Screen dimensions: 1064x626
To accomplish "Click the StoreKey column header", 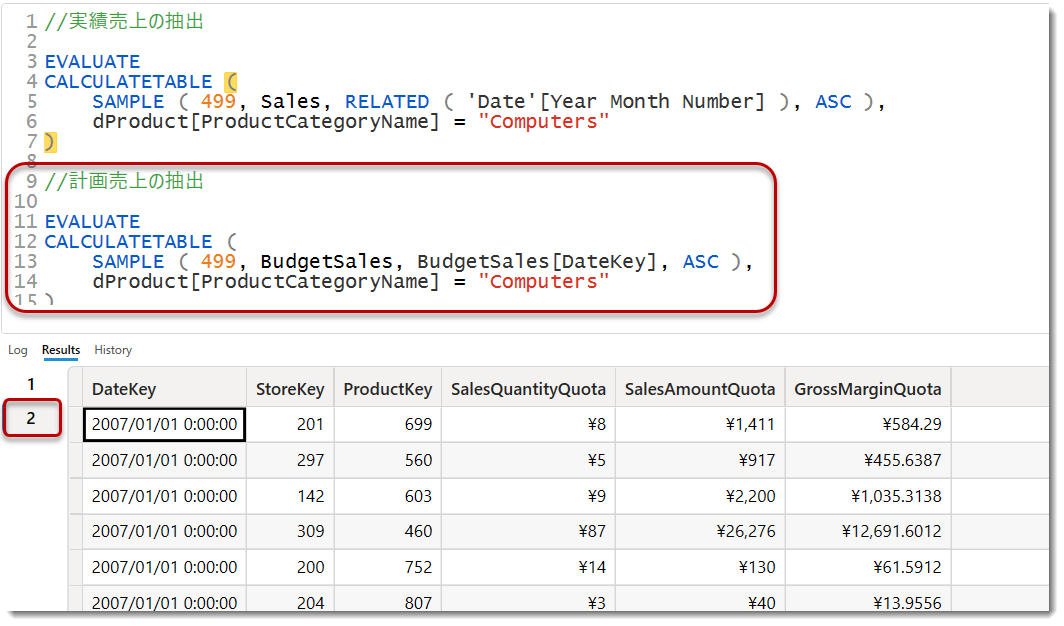I will point(290,389).
